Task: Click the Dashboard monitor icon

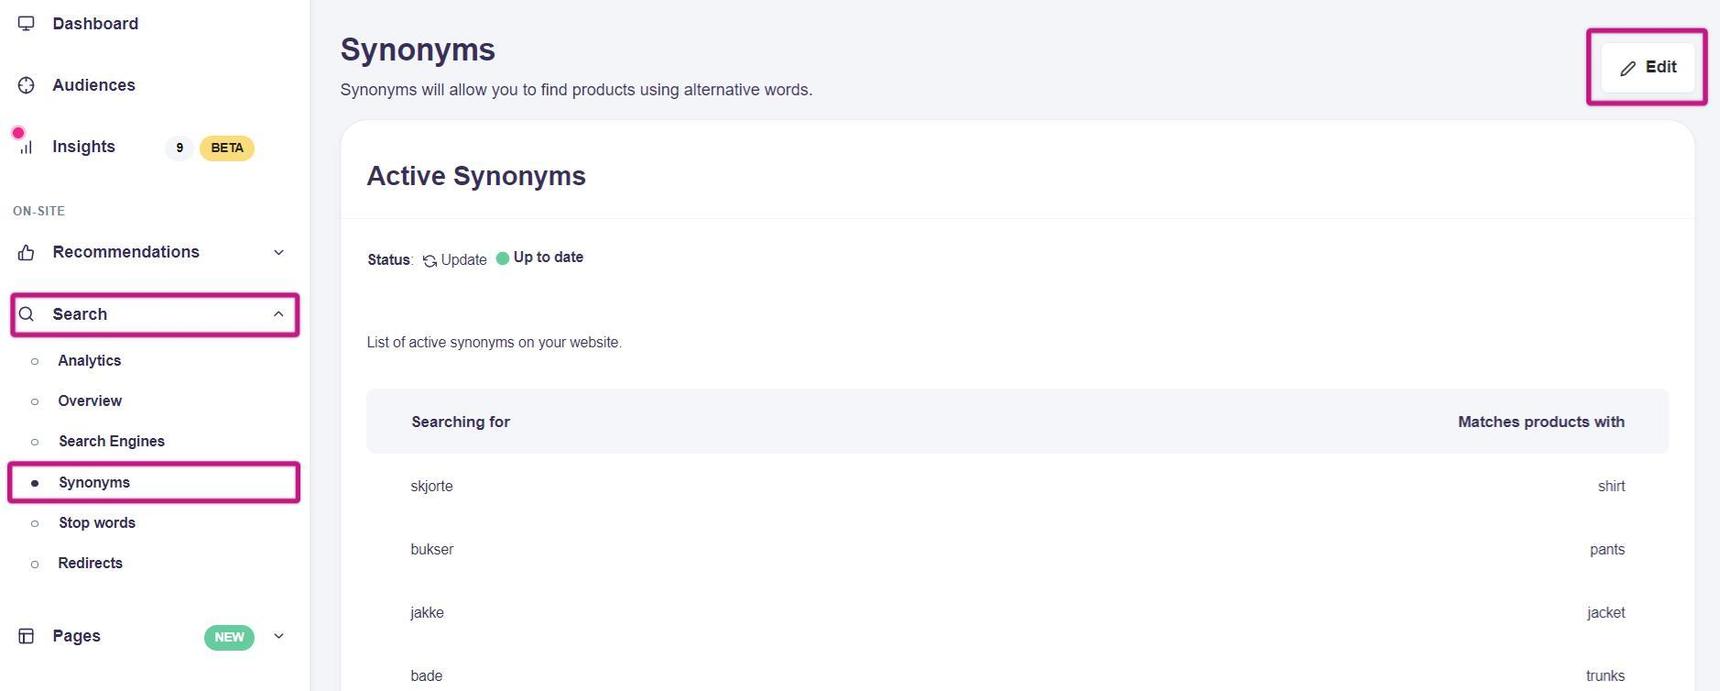Action: [26, 23]
